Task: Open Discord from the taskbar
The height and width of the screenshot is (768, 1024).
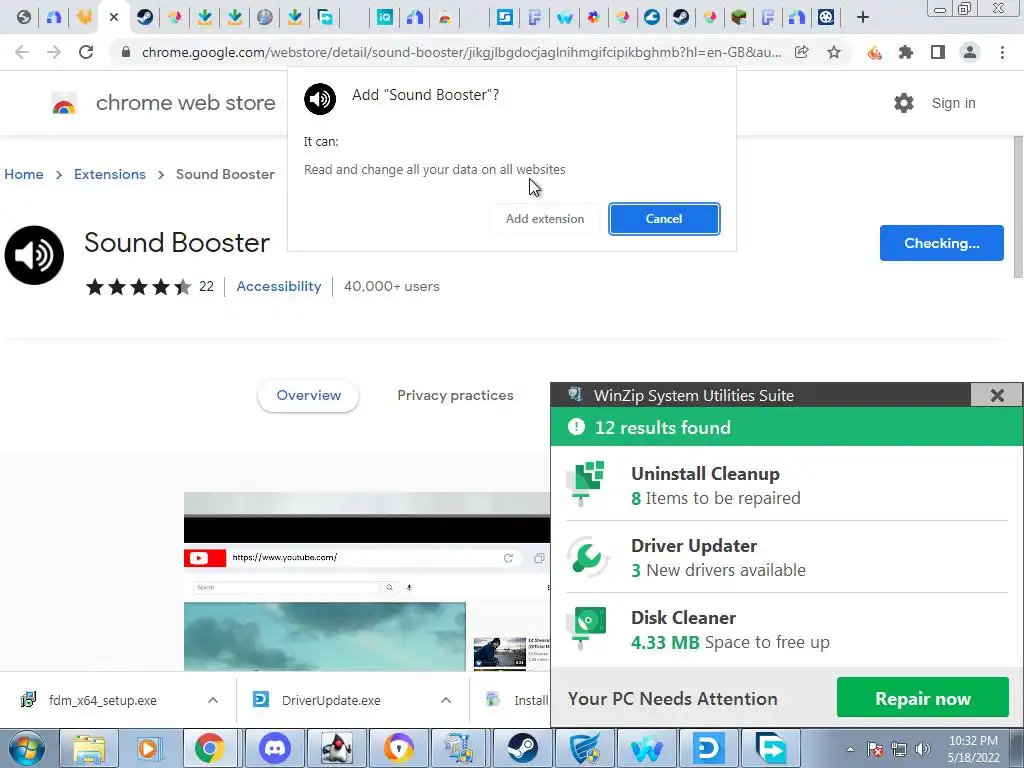Action: pos(275,748)
